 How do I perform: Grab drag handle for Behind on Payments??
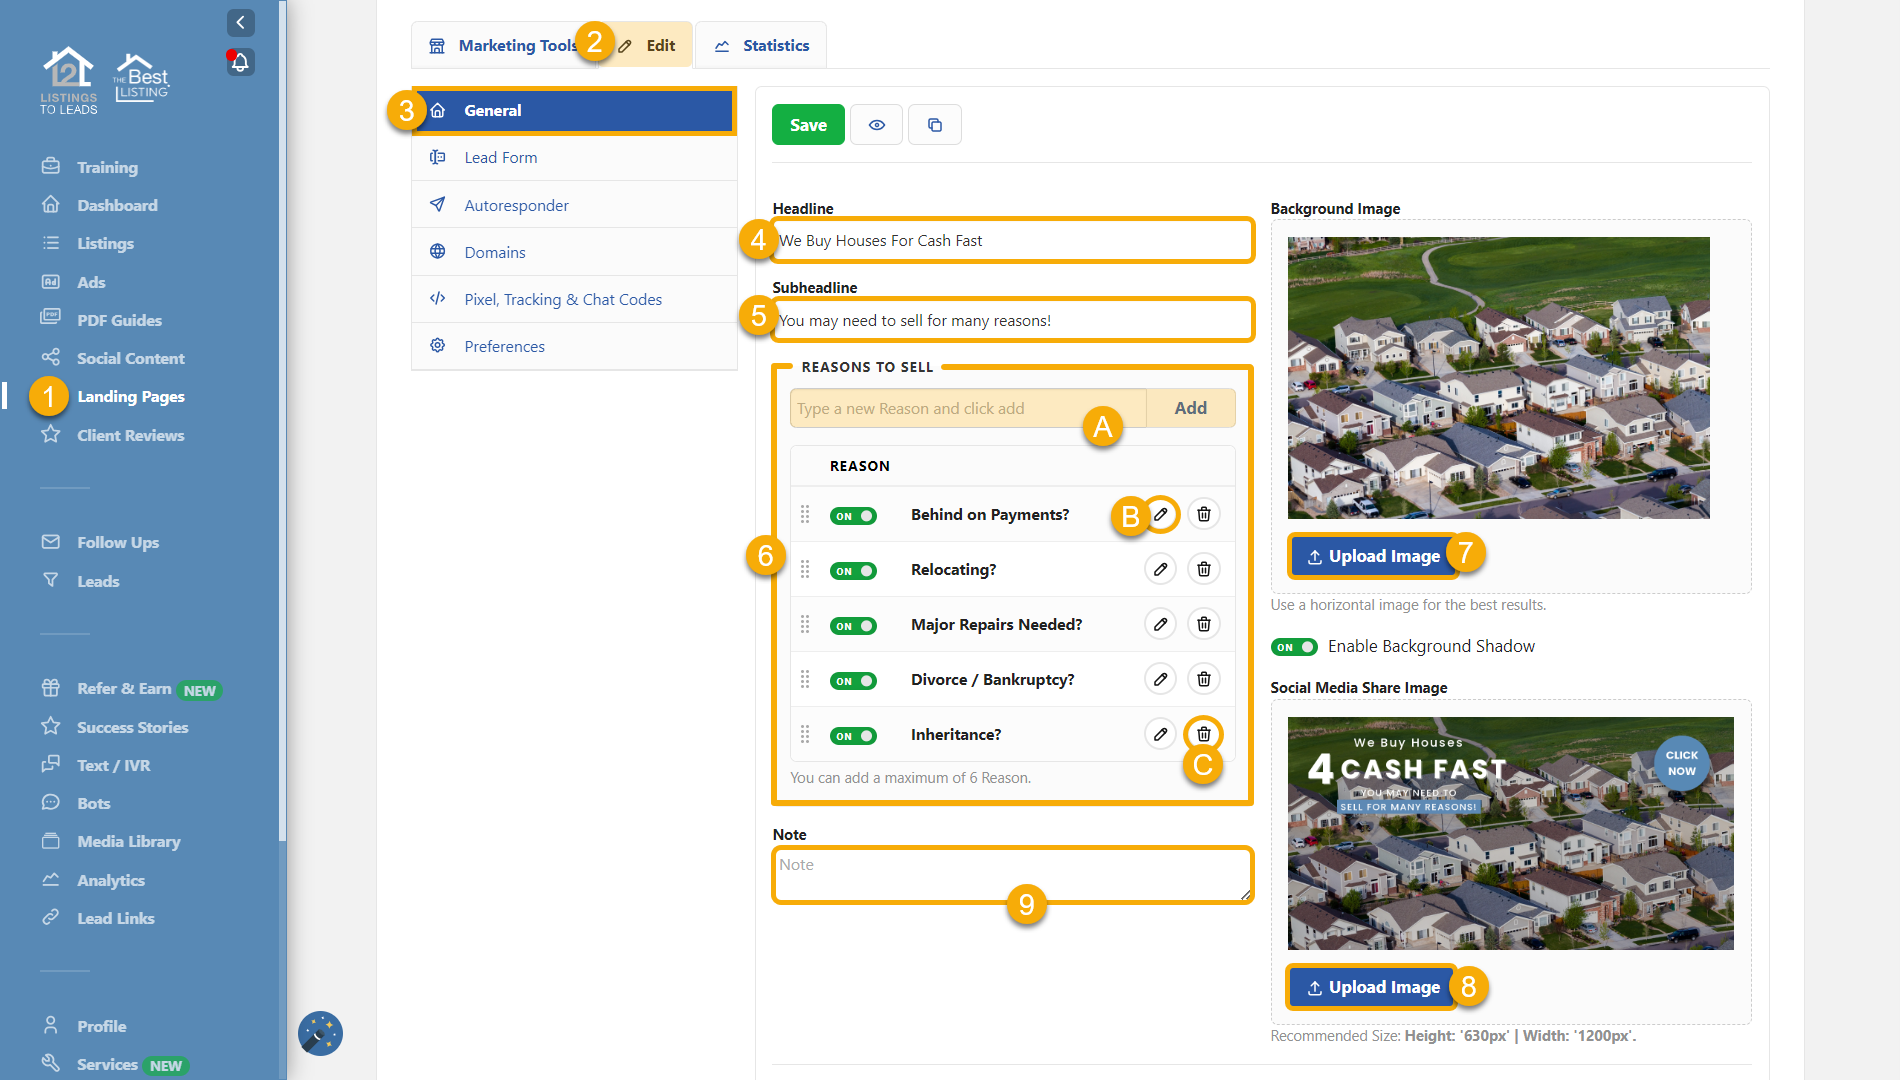pyautogui.click(x=805, y=514)
